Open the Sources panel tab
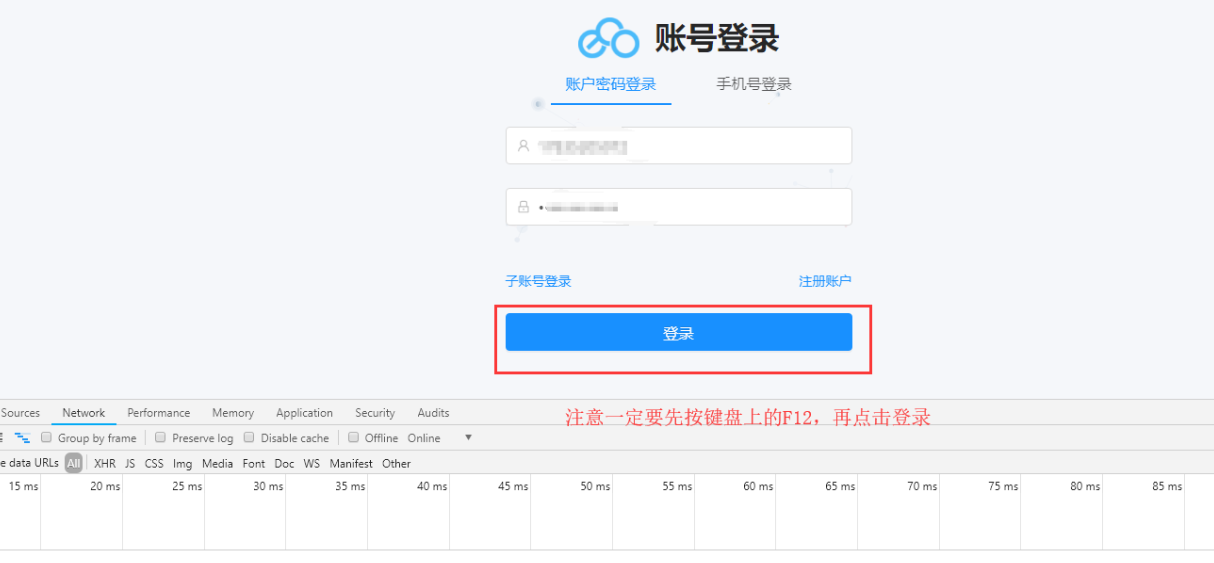Screen dimensions: 1214x563 click(x=20, y=413)
